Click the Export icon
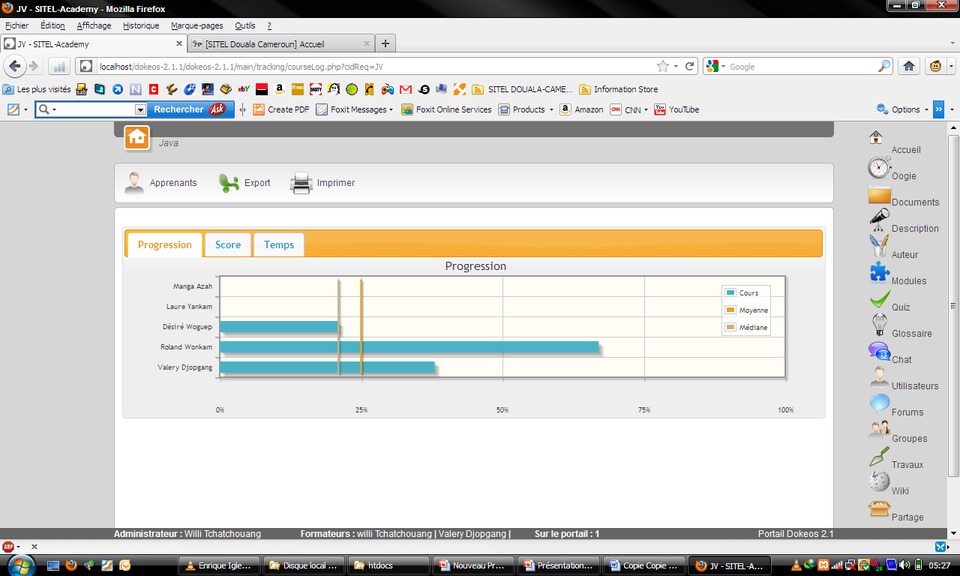 (229, 183)
